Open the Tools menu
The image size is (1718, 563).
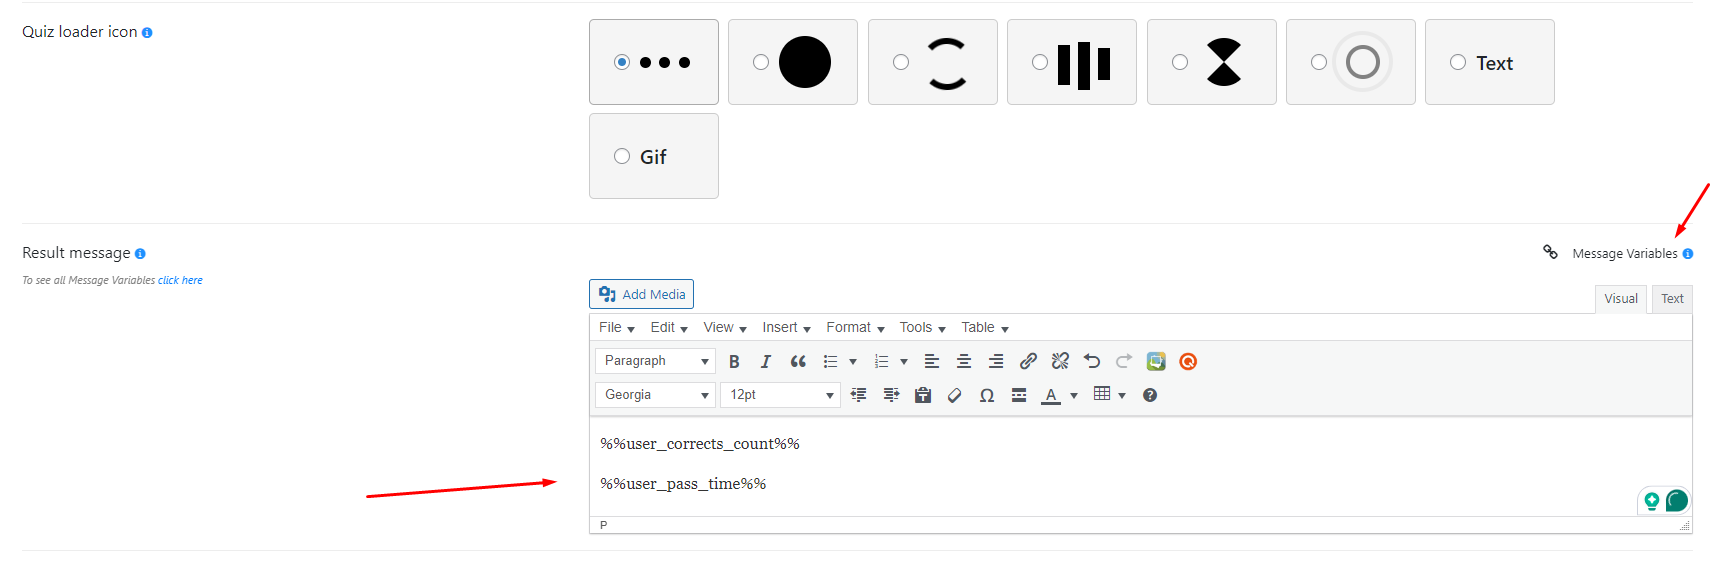coord(922,328)
